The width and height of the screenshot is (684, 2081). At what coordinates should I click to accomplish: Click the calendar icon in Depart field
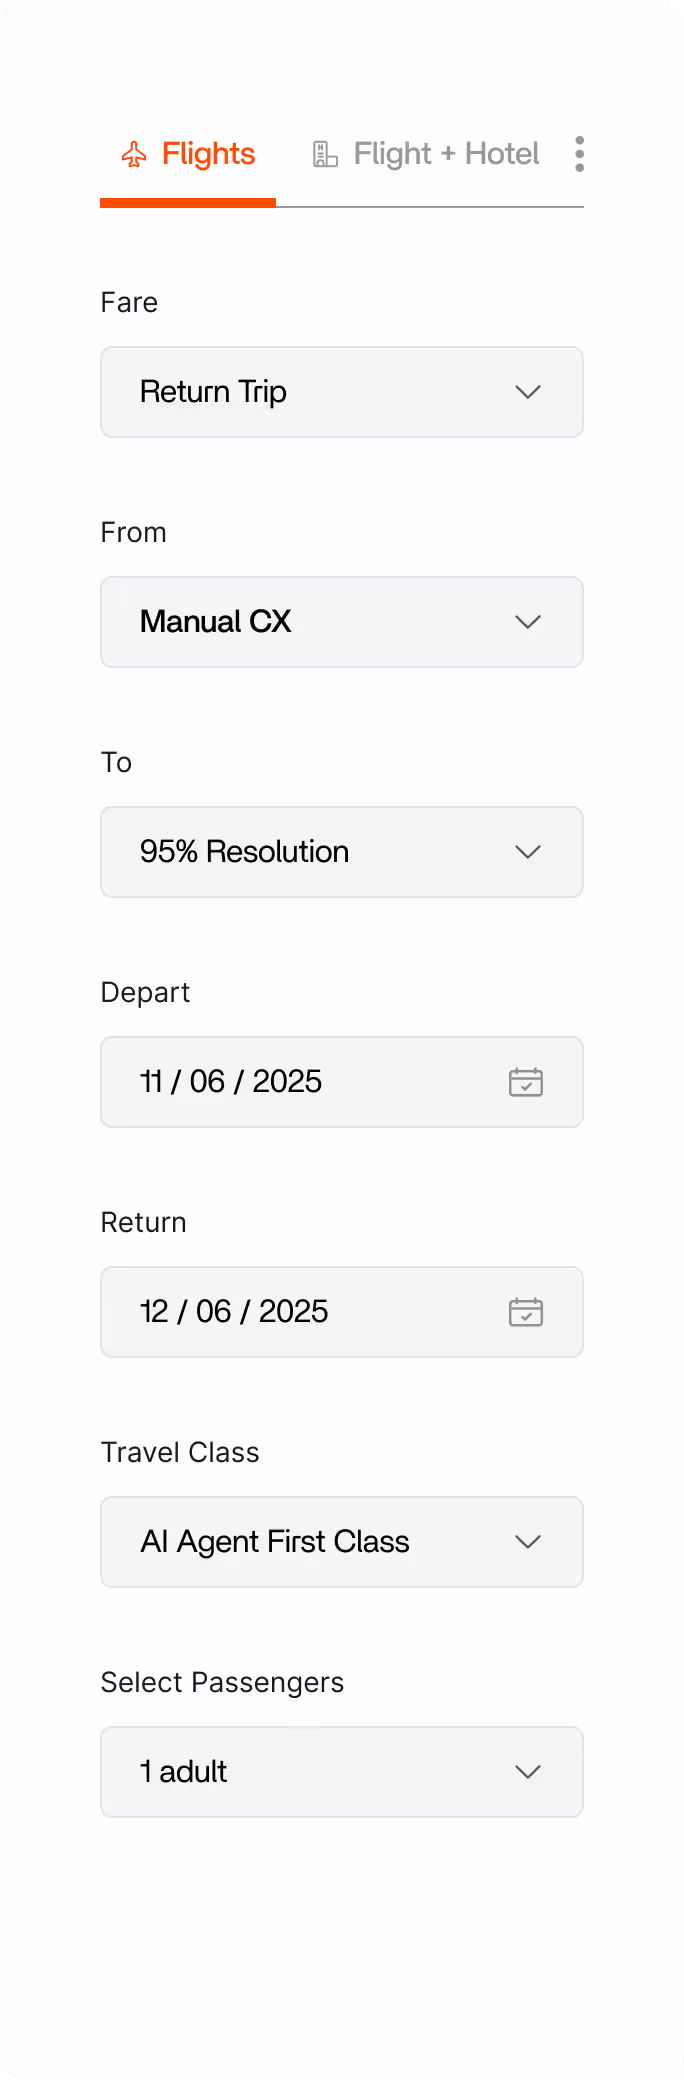(x=526, y=1082)
